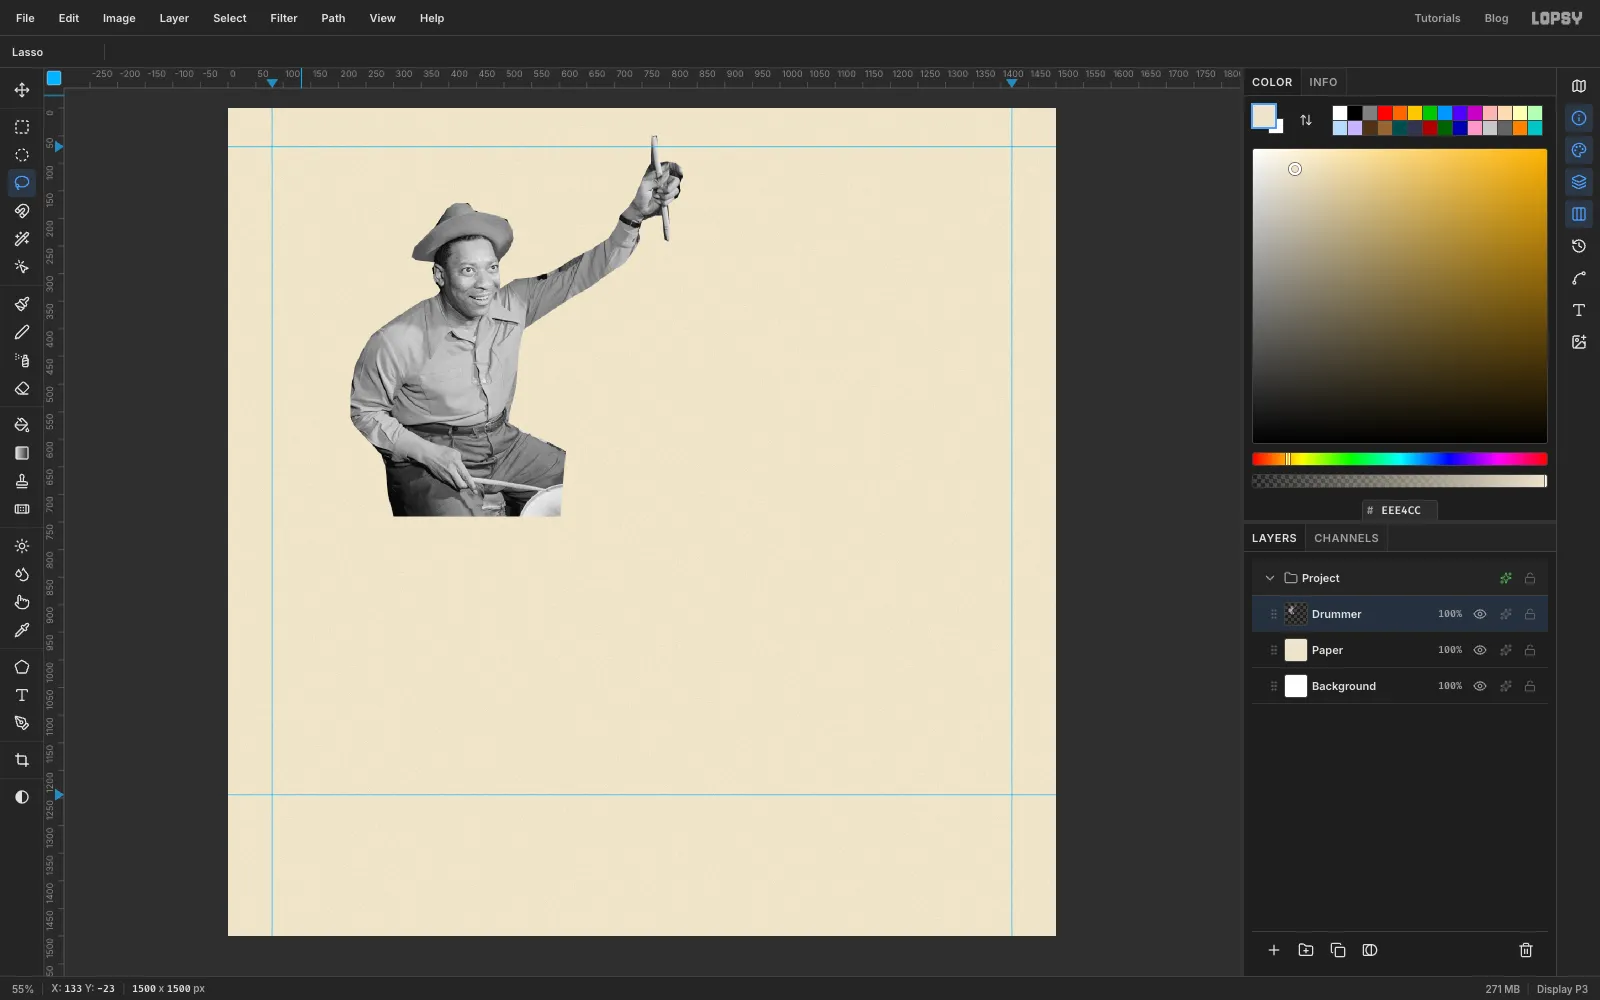
Task: Open the Blog link
Action: (x=1496, y=18)
